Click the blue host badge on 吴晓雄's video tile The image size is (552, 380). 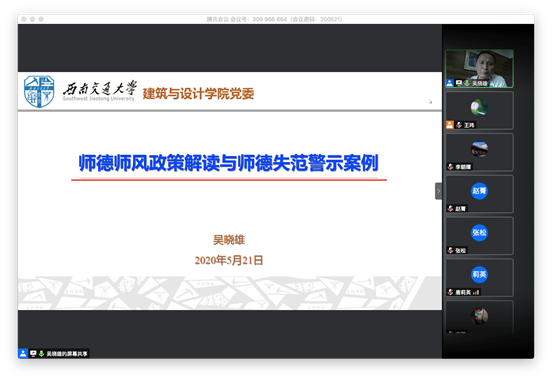[450, 83]
